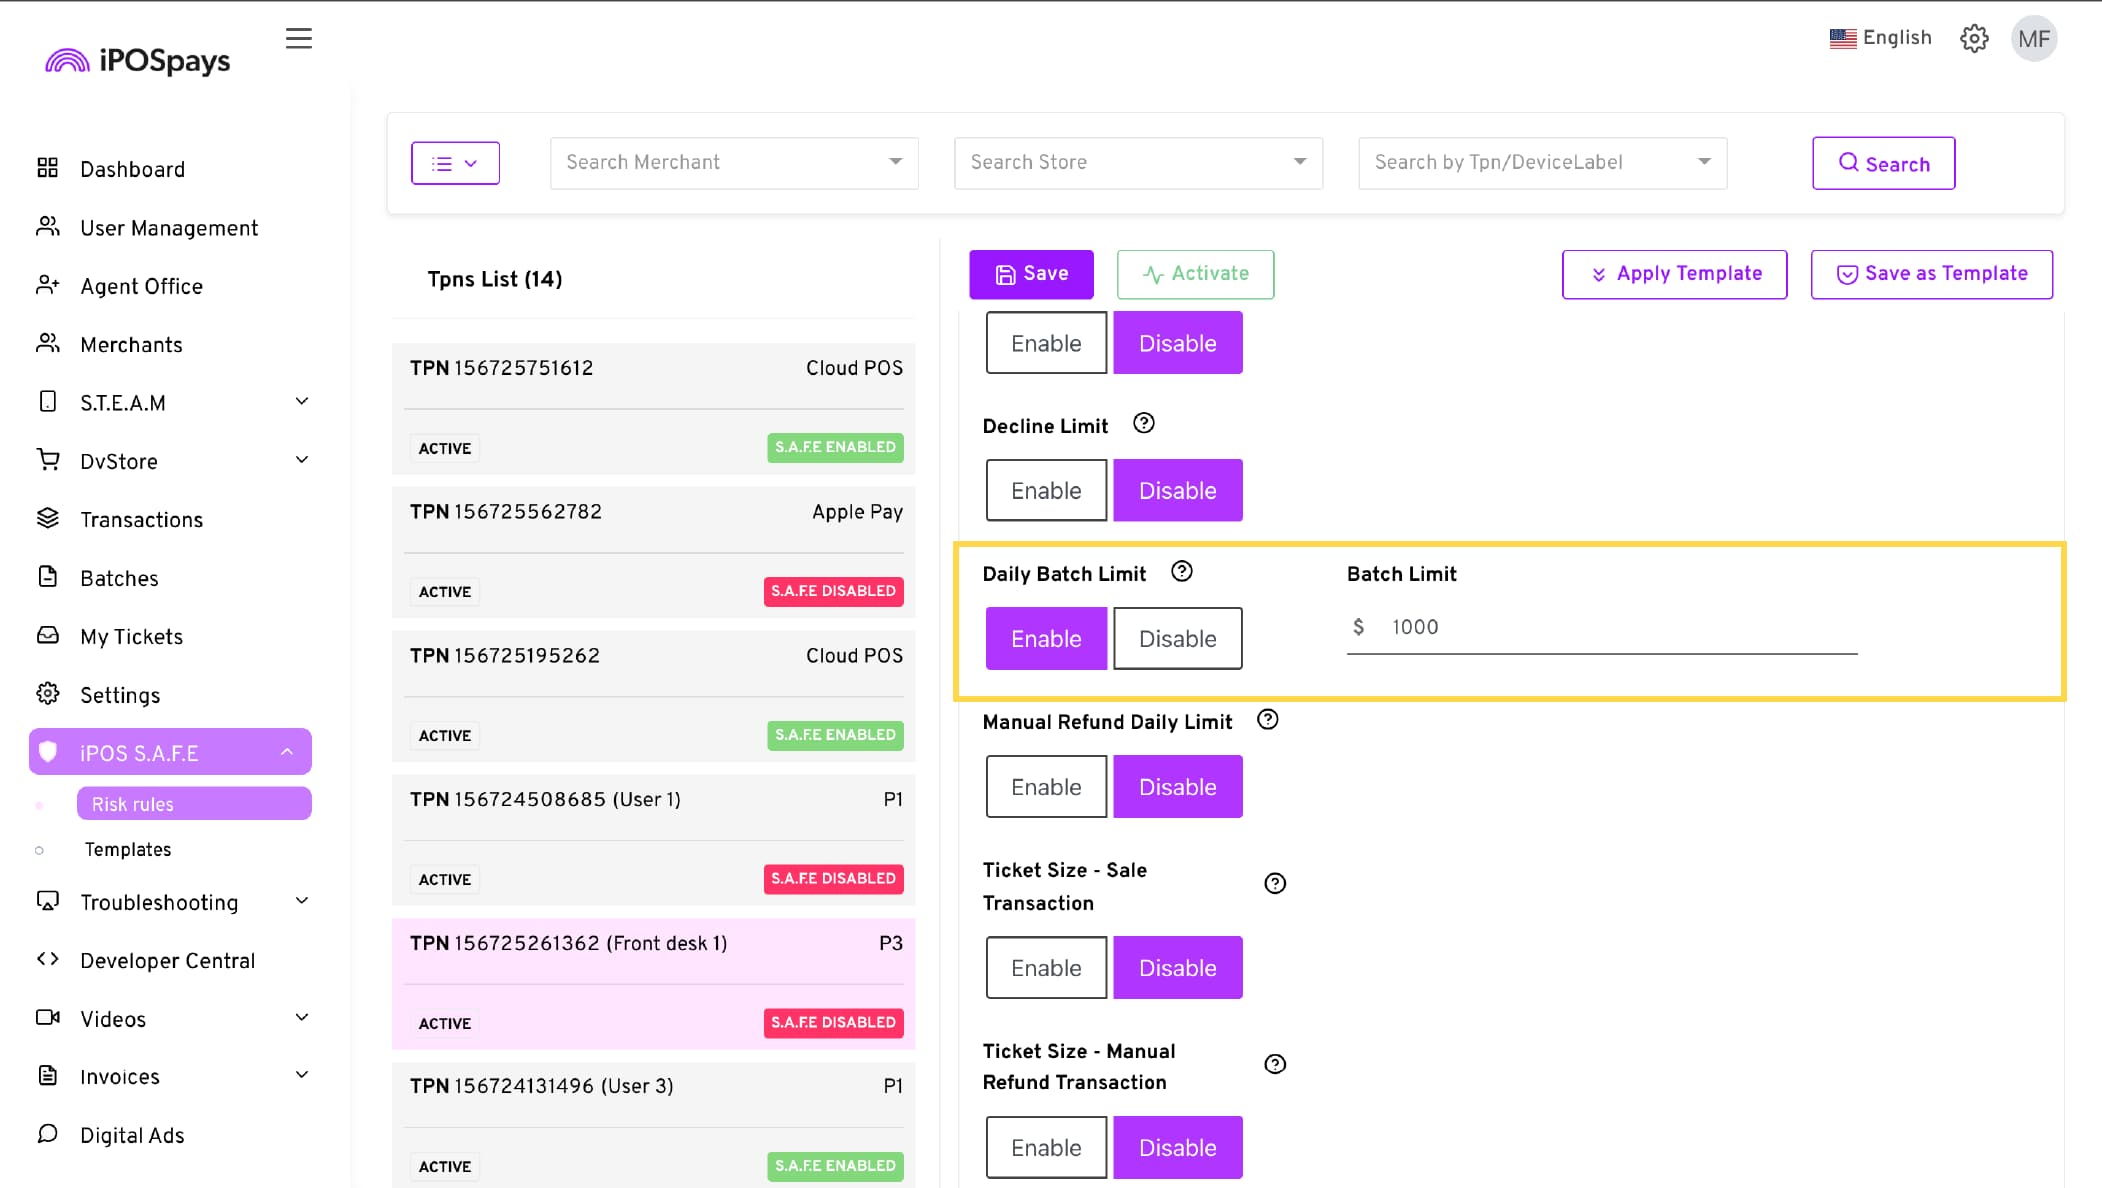Click the Batch Limit amount field
This screenshot has width=2102, height=1188.
pyautogui.click(x=1600, y=627)
